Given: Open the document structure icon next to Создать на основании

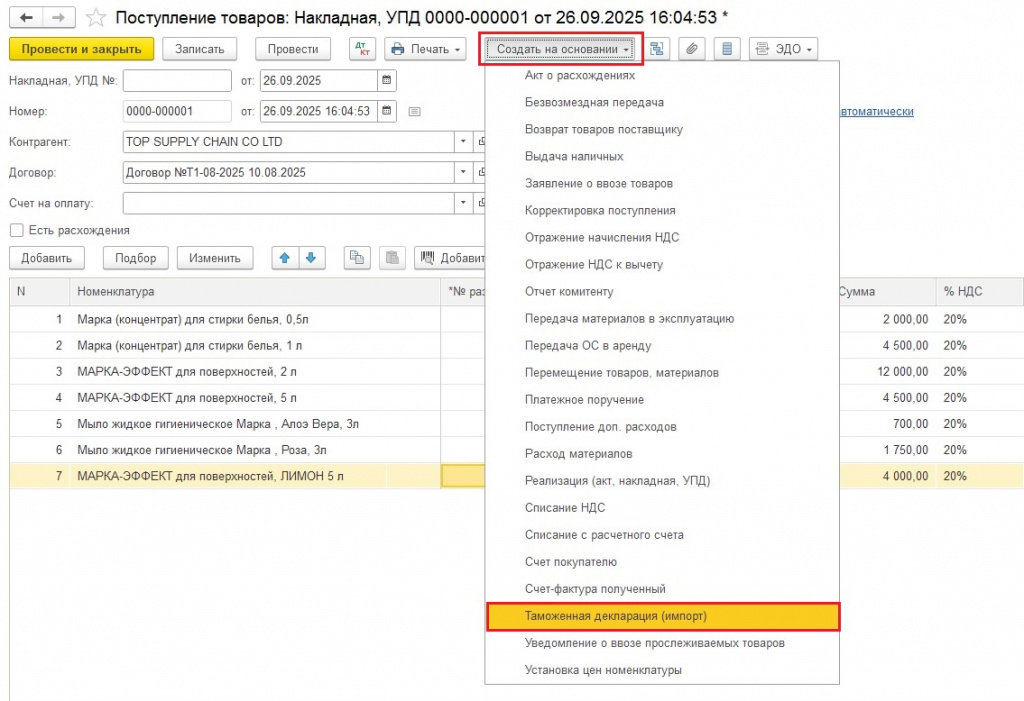Looking at the screenshot, I should [x=657, y=49].
